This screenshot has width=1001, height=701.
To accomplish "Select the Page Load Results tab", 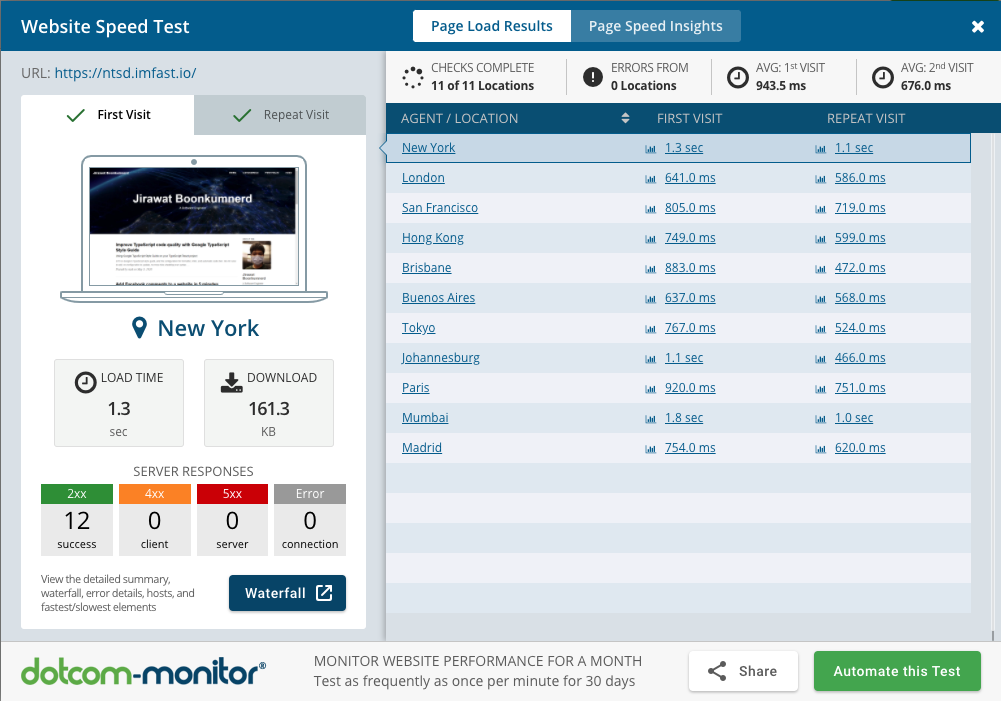I will (491, 26).
